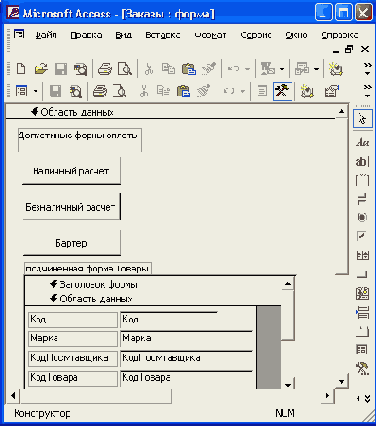Select the Page Break toolbox tool
Viewport: 376px width, 426px height.
point(362,312)
